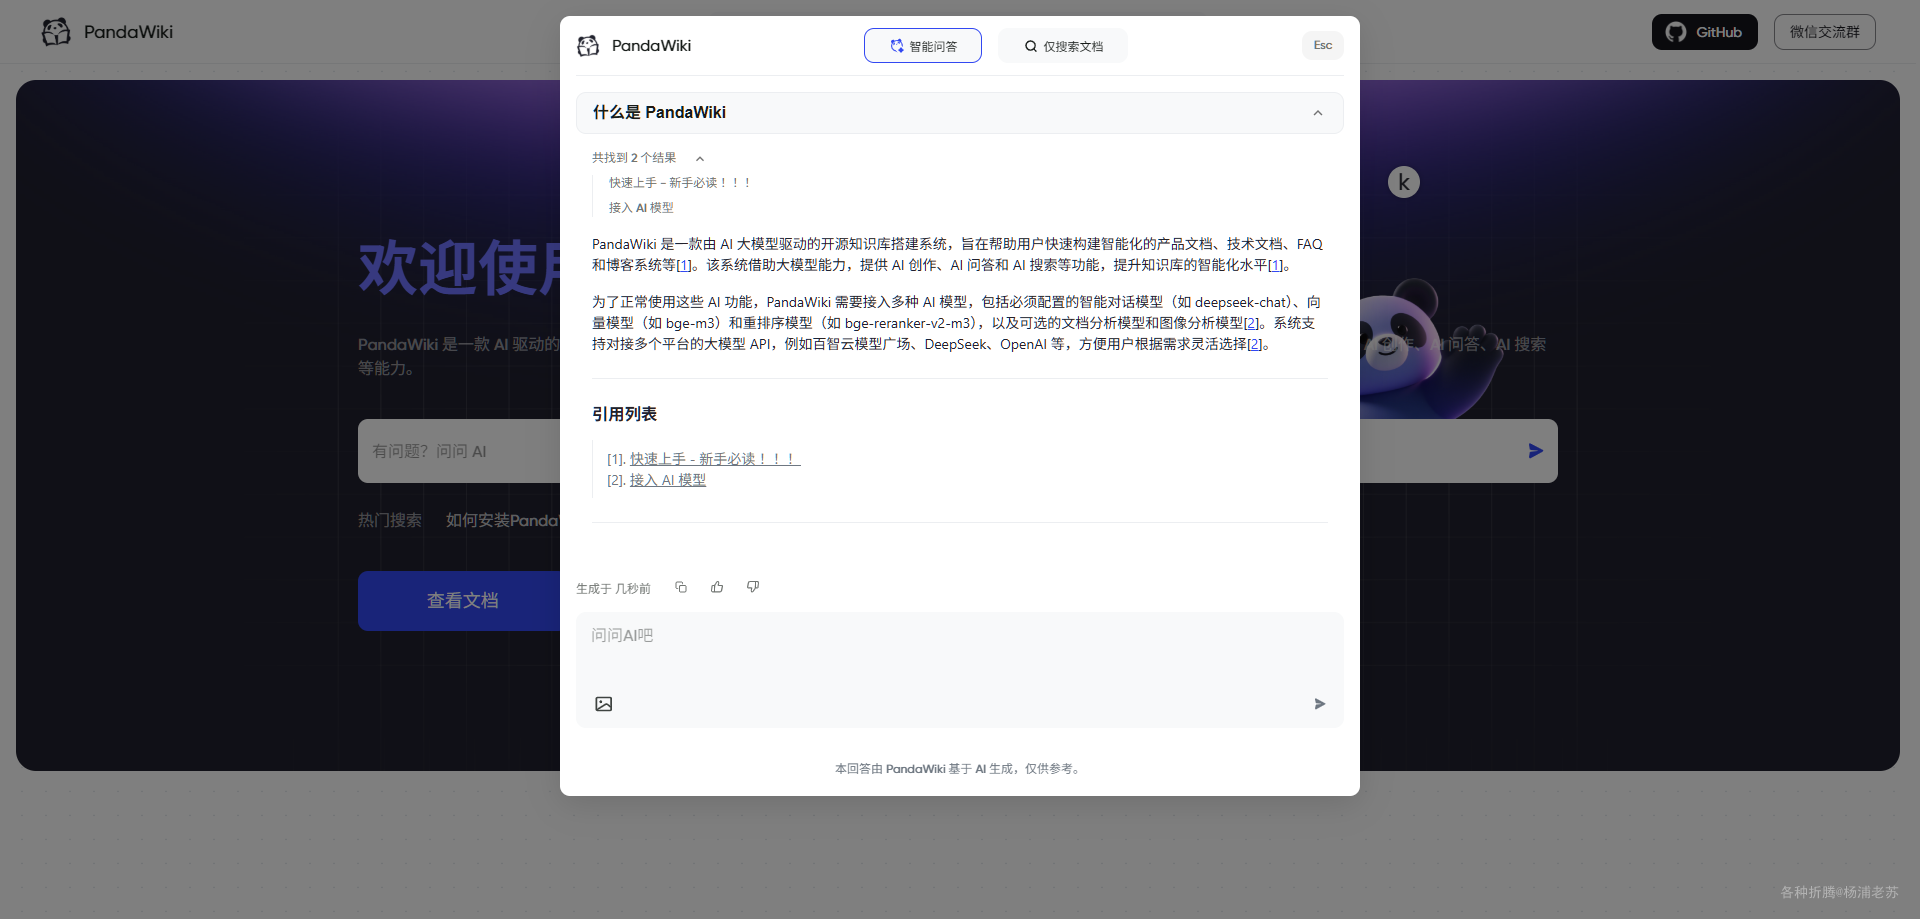This screenshot has height=919, width=1920.
Task: Switch to the 仅搜索文档 tab
Action: 1063,46
